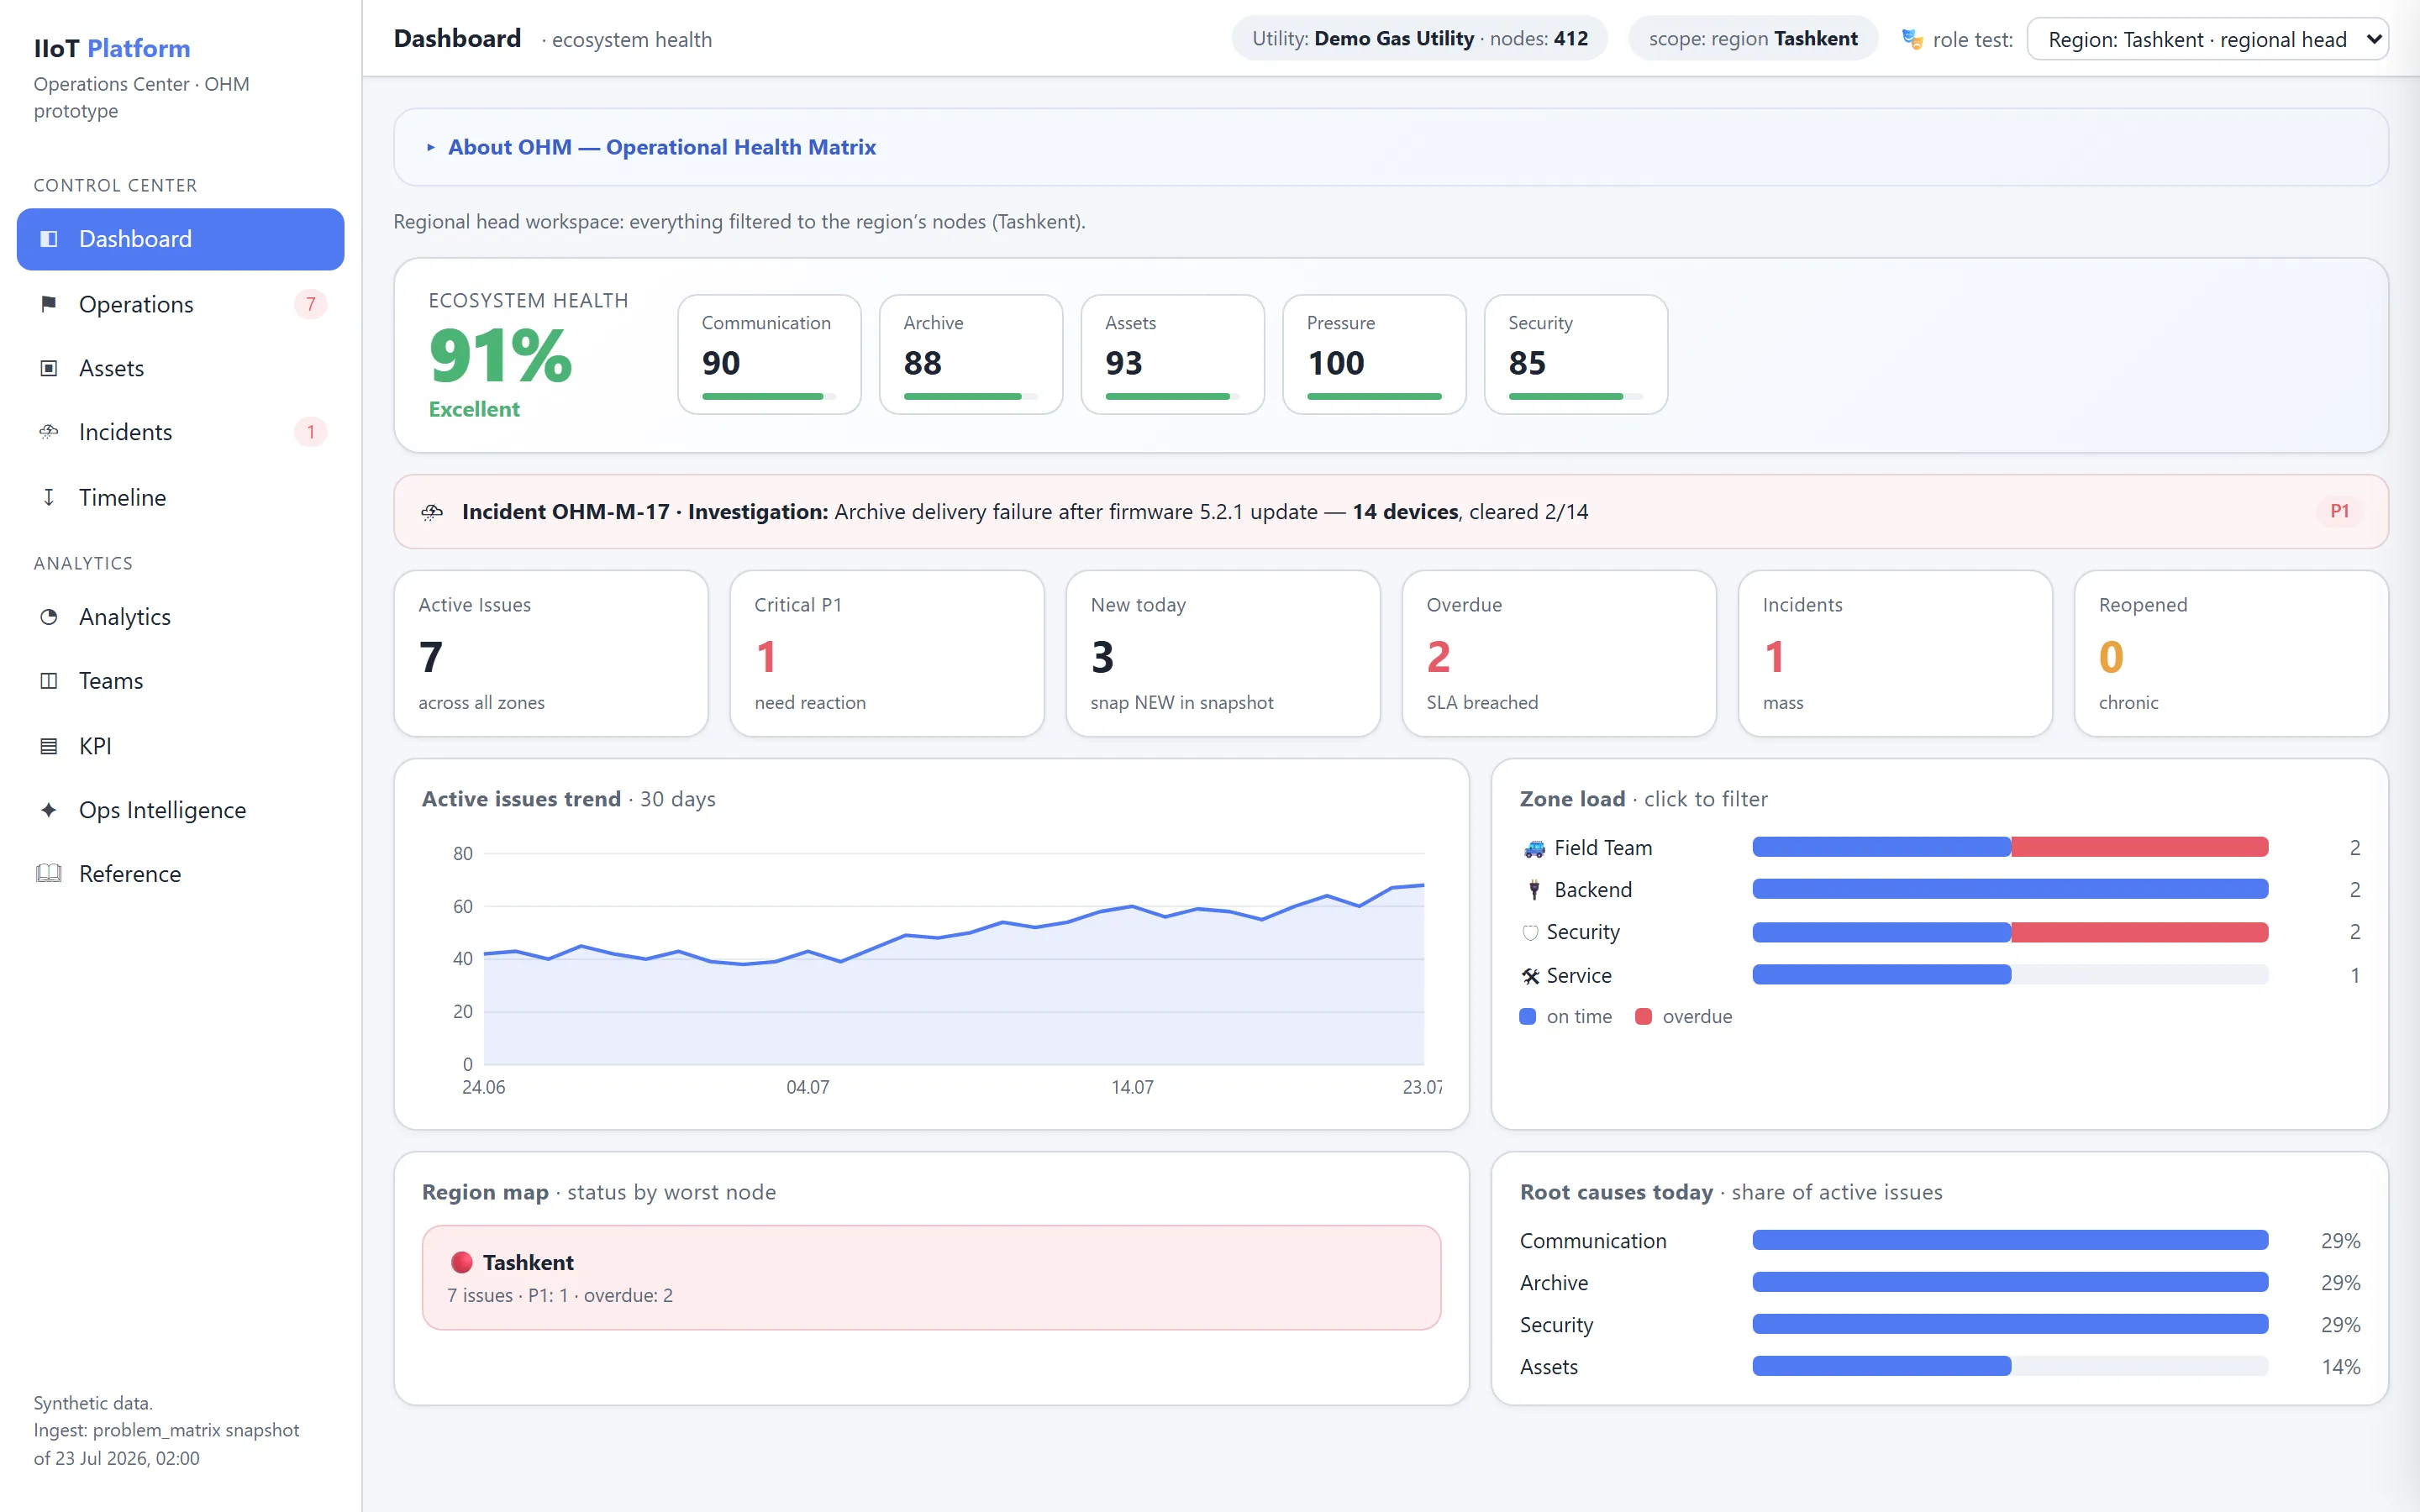Click the Security root cause bar

2010,1325
